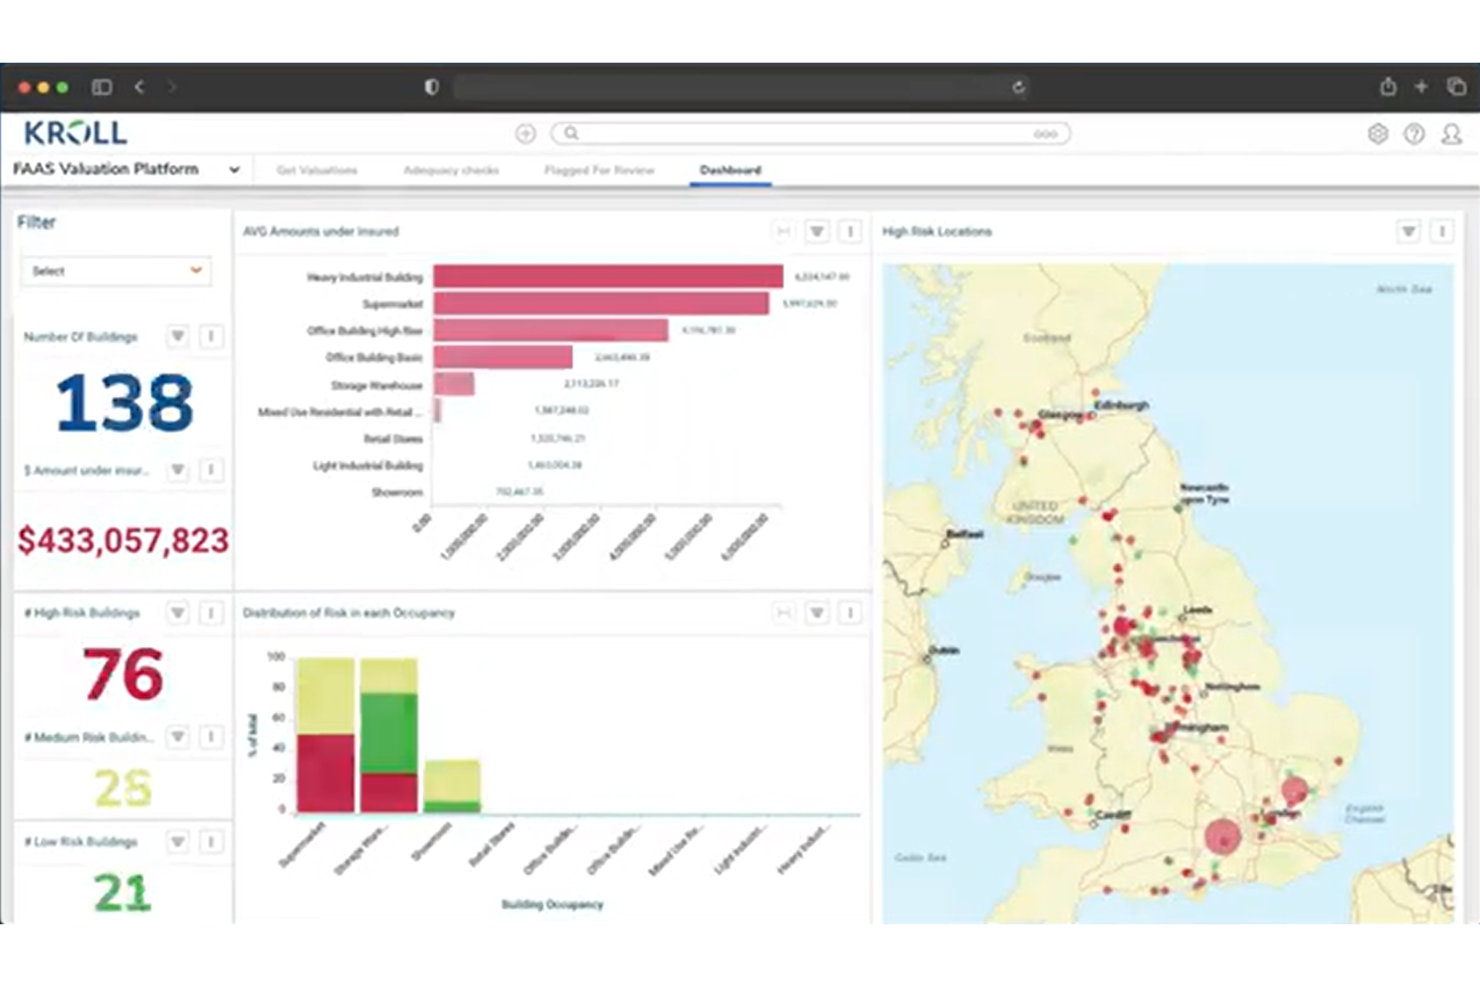Open the kebab menu on High Risk Locations panel
This screenshot has height=987, width=1480.
(x=1442, y=231)
